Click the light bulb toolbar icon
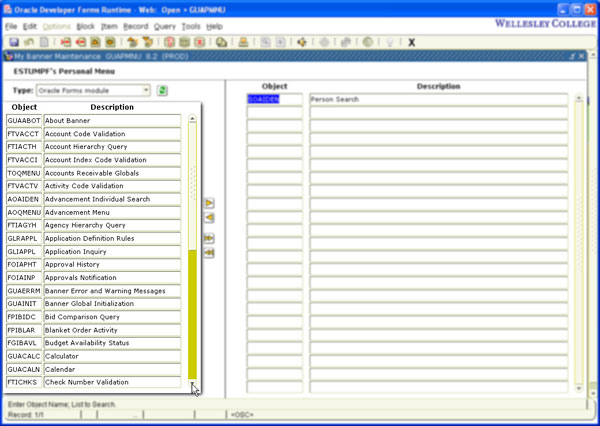The height and width of the screenshot is (426, 600). [x=390, y=42]
